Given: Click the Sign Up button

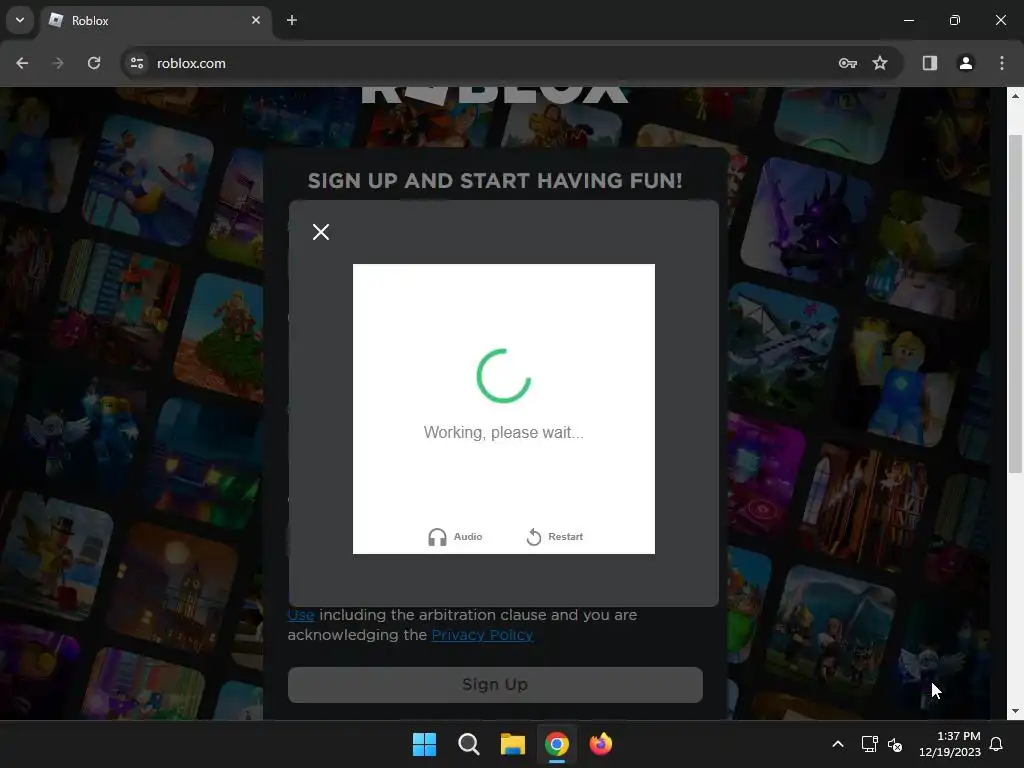Looking at the screenshot, I should (495, 684).
